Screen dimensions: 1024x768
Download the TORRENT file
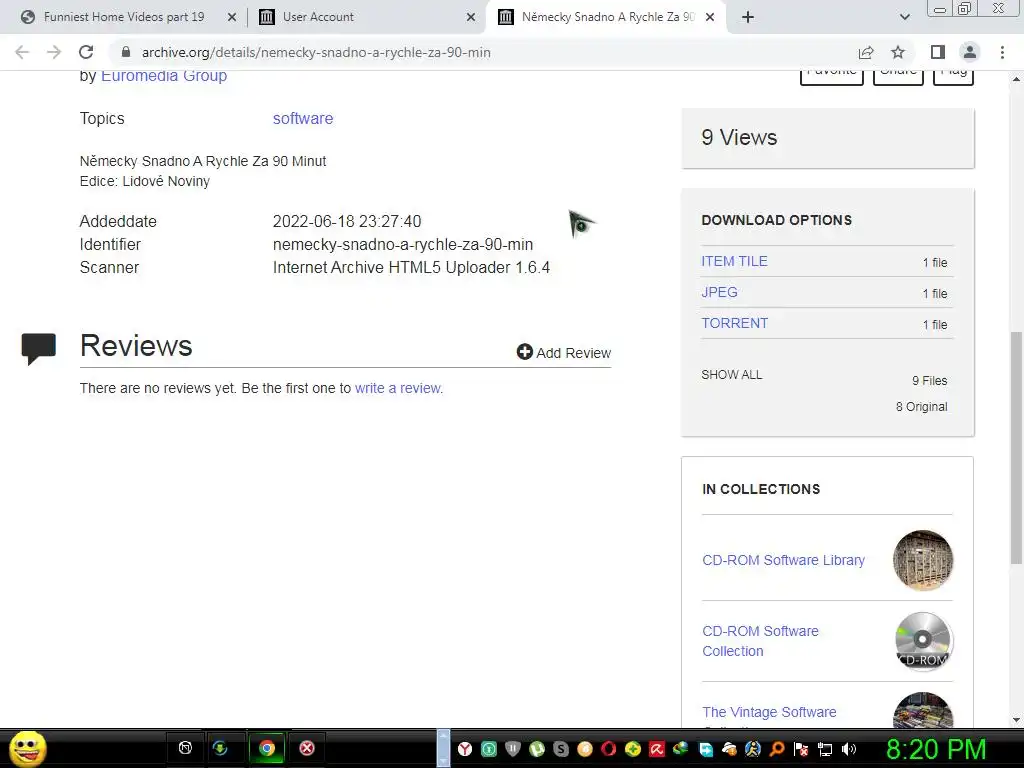click(735, 323)
